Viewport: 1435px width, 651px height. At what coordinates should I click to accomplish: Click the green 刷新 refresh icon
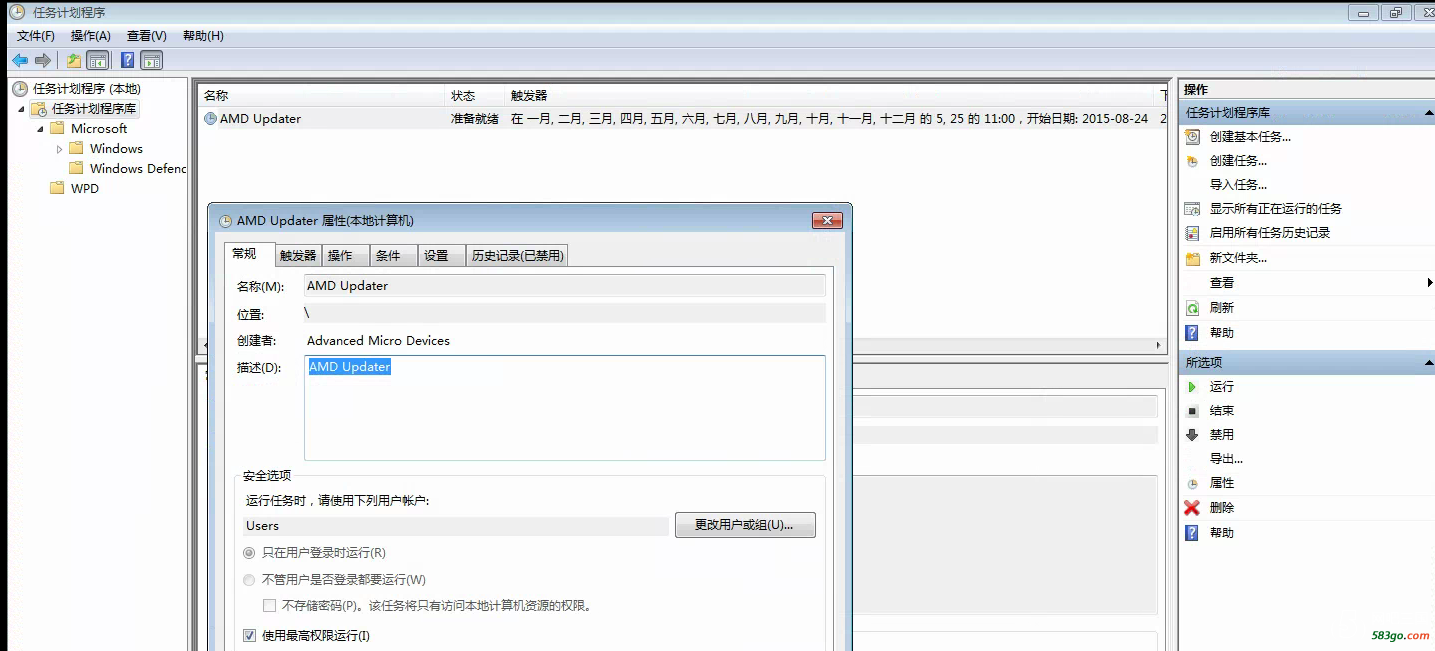(1192, 308)
